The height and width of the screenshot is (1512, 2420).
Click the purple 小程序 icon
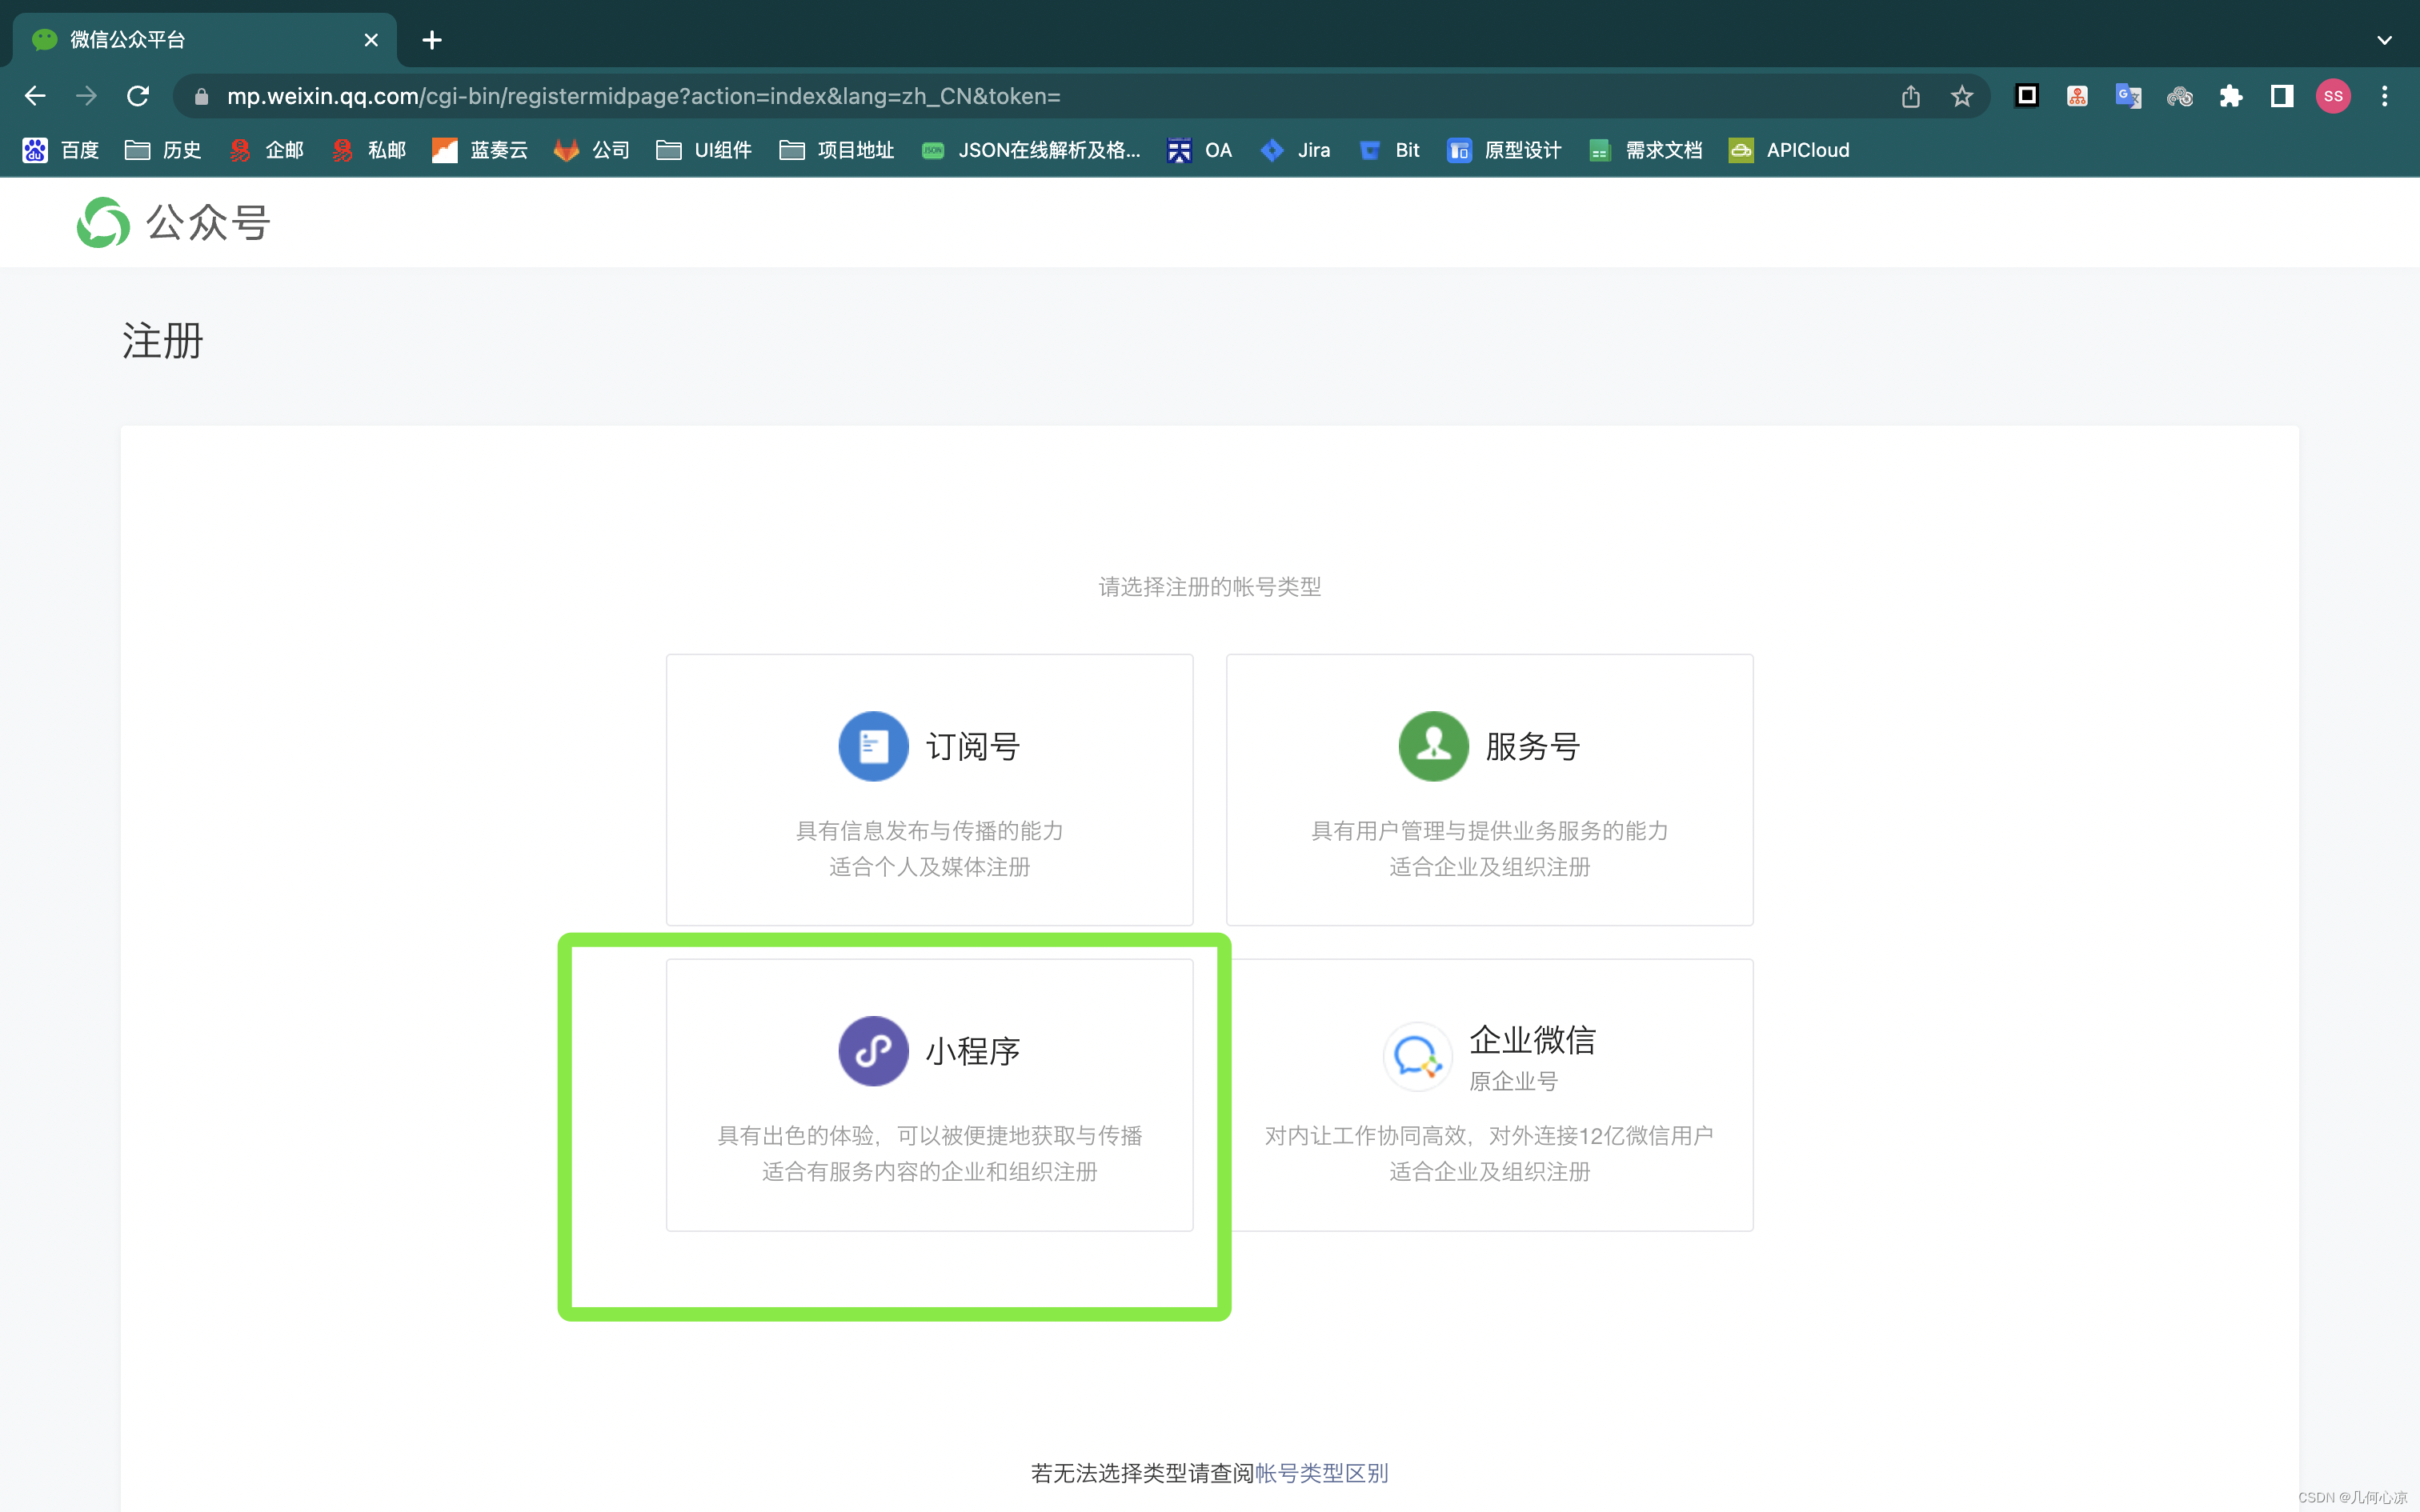point(873,1051)
